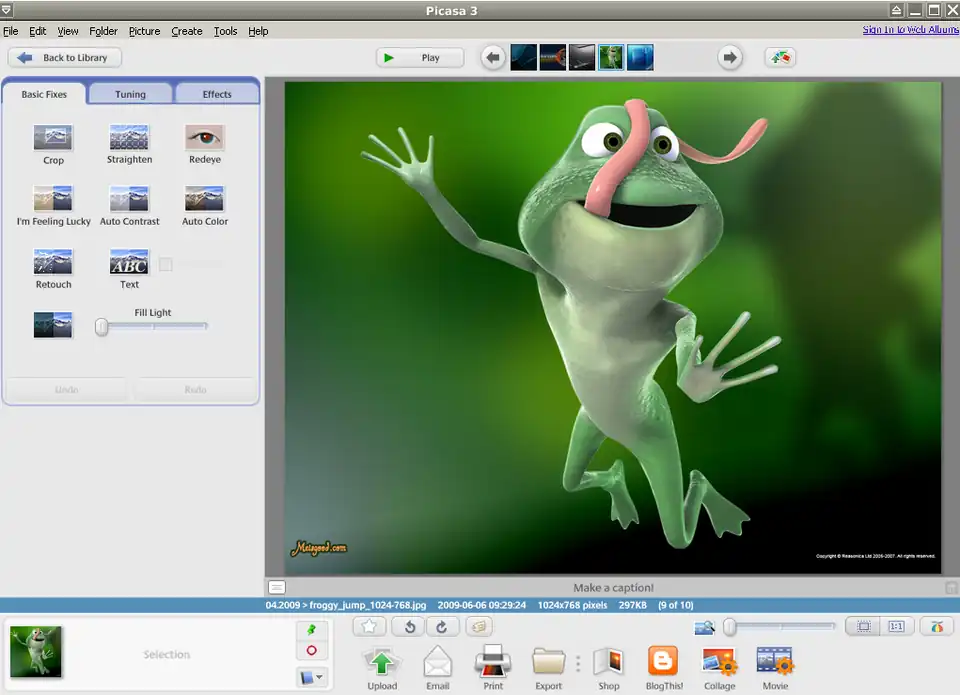Open the Picture menu
This screenshot has width=960, height=695.
pos(144,31)
